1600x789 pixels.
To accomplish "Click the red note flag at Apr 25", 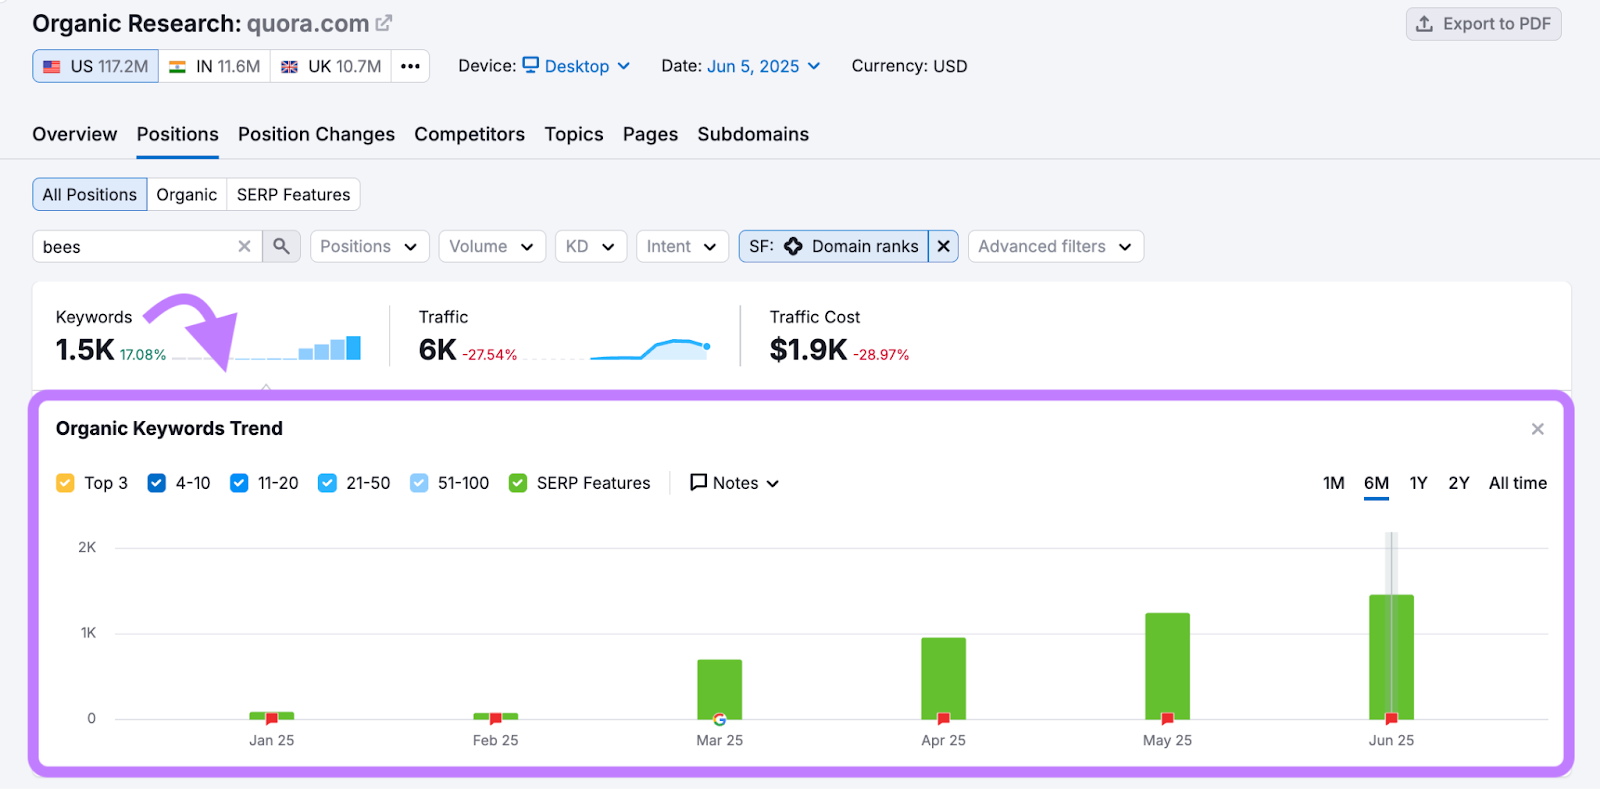I will [943, 718].
